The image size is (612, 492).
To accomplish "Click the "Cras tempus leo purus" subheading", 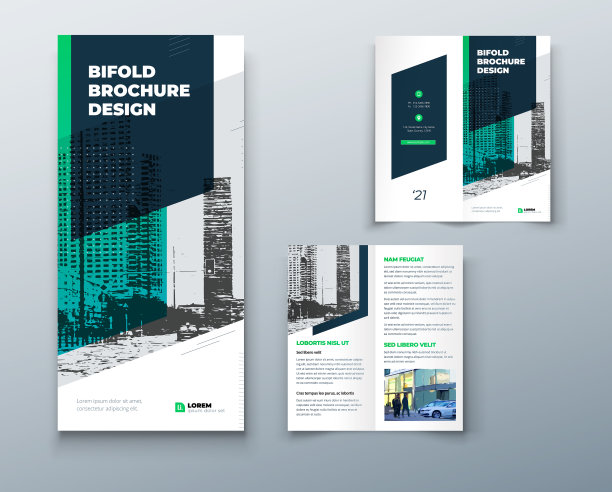I will pos(324,393).
